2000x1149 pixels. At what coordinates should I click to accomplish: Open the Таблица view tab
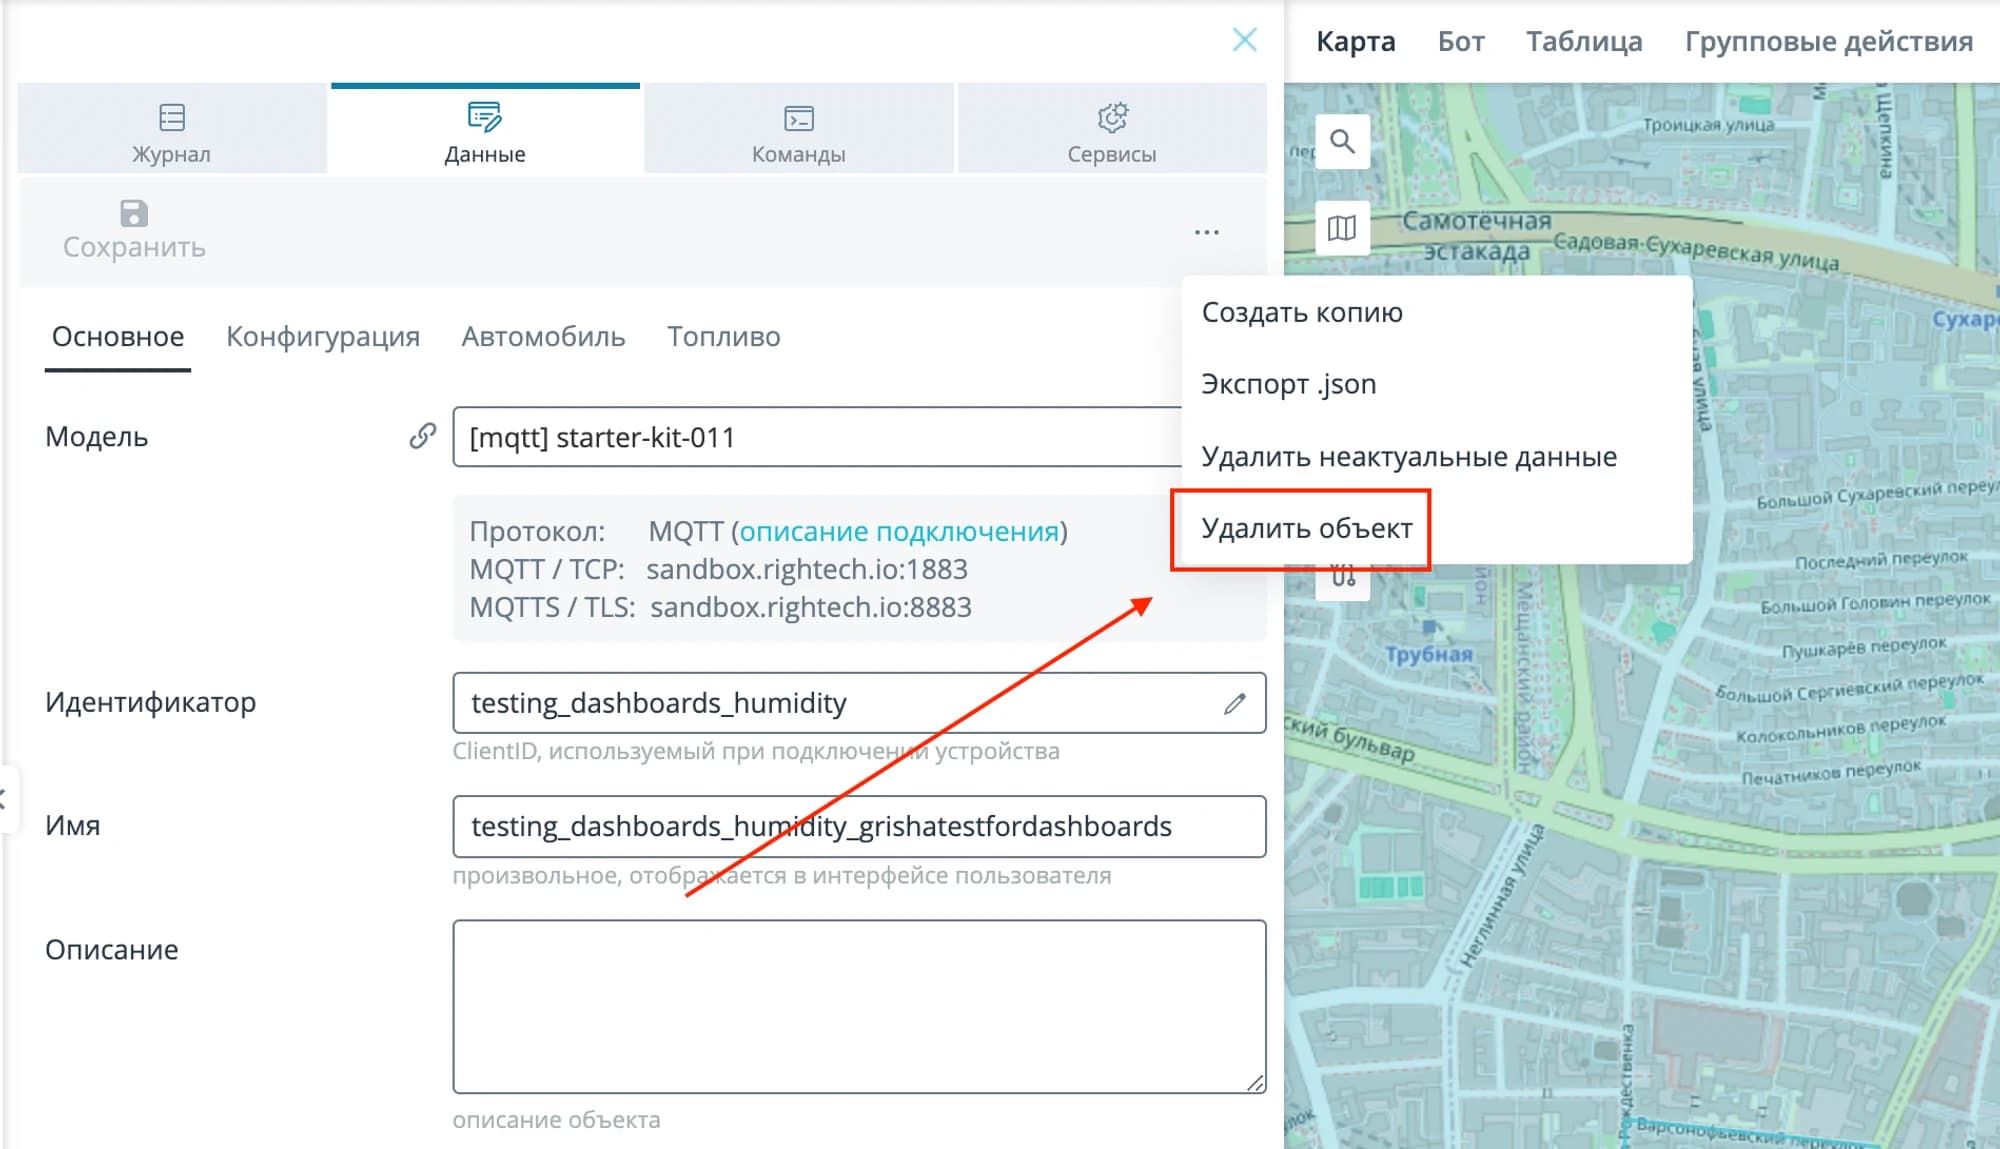(1584, 41)
